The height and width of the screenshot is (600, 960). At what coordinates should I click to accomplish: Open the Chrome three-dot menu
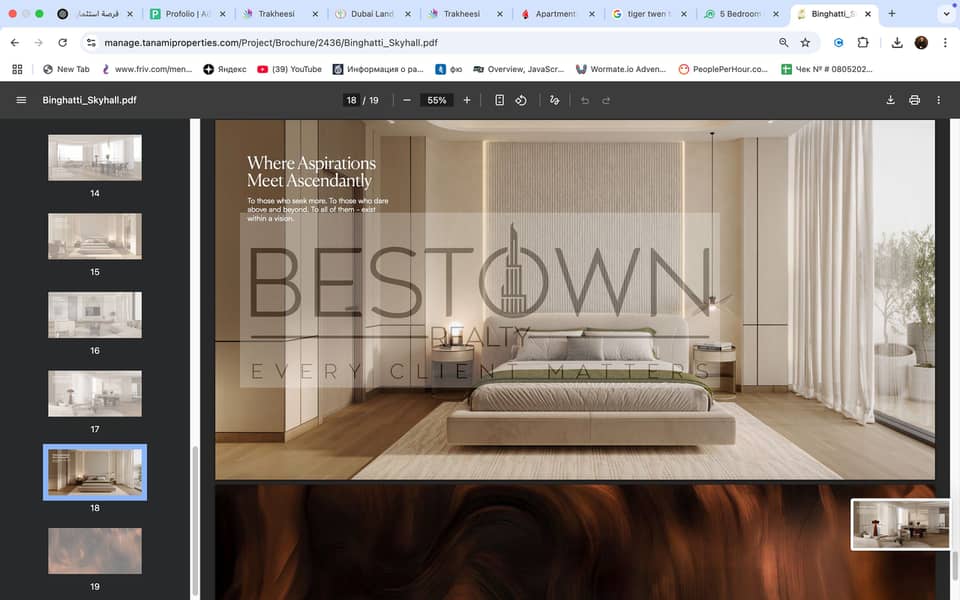click(x=945, y=42)
